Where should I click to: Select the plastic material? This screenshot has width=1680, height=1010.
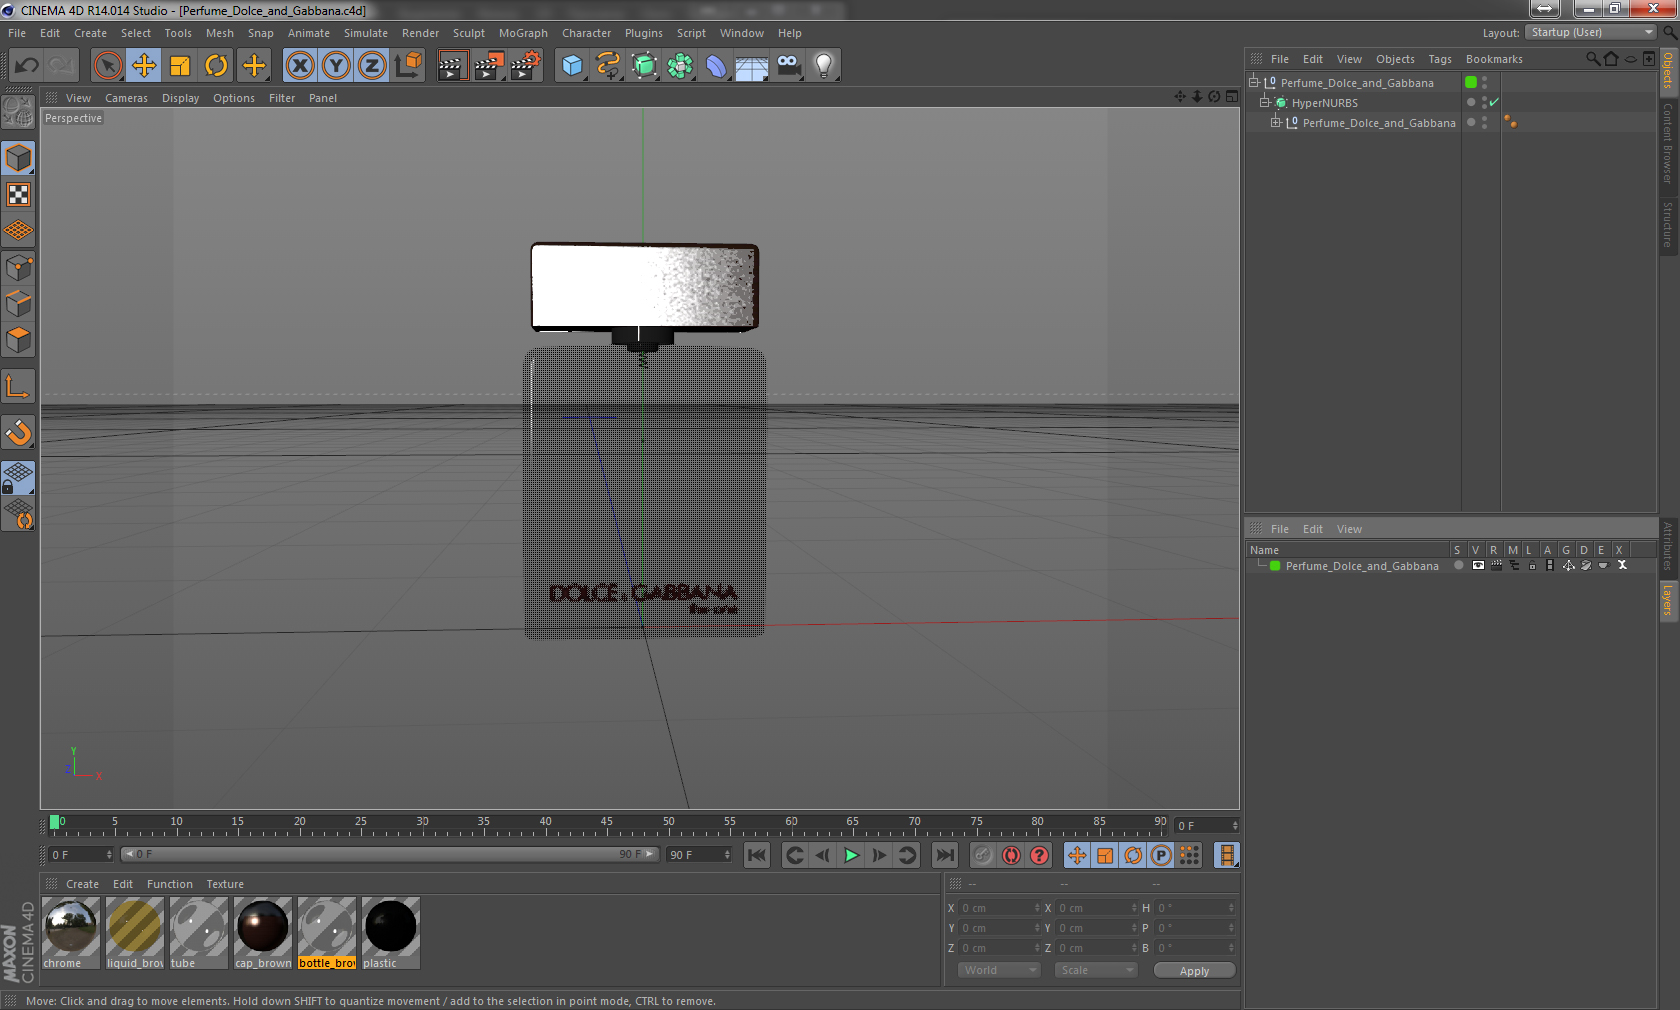[x=391, y=932]
